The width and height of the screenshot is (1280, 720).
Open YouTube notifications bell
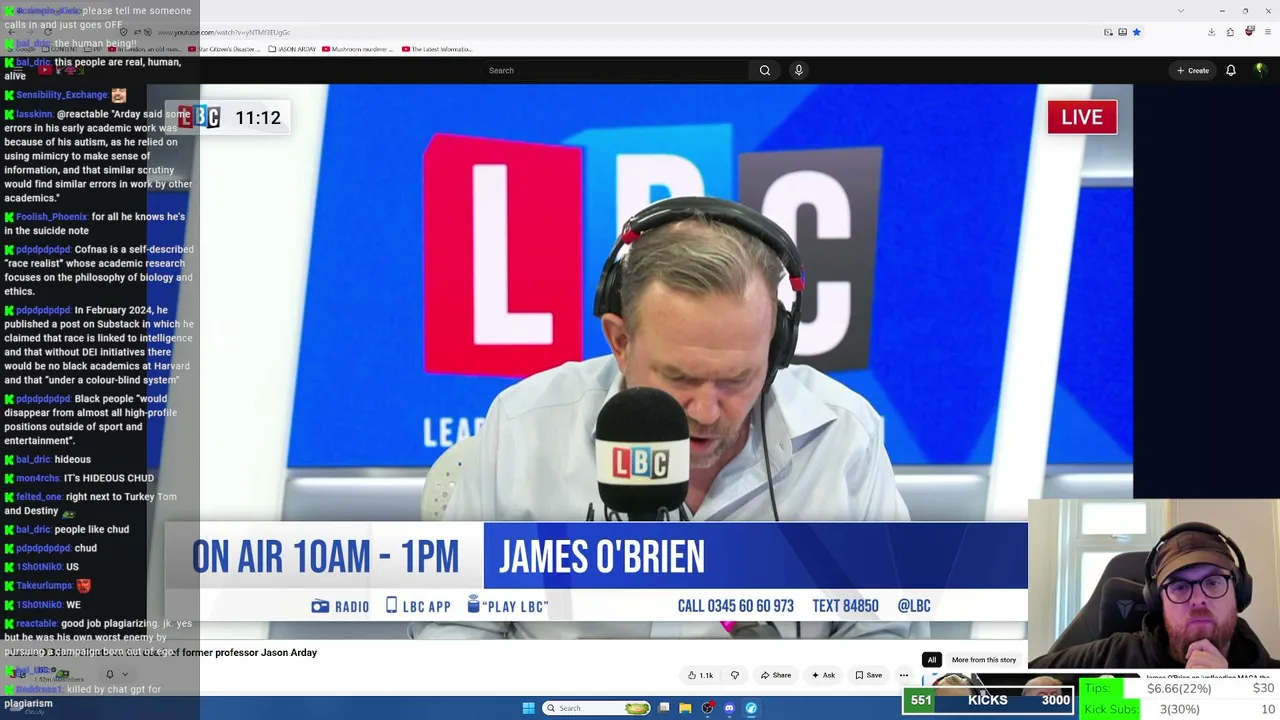pos(1231,70)
